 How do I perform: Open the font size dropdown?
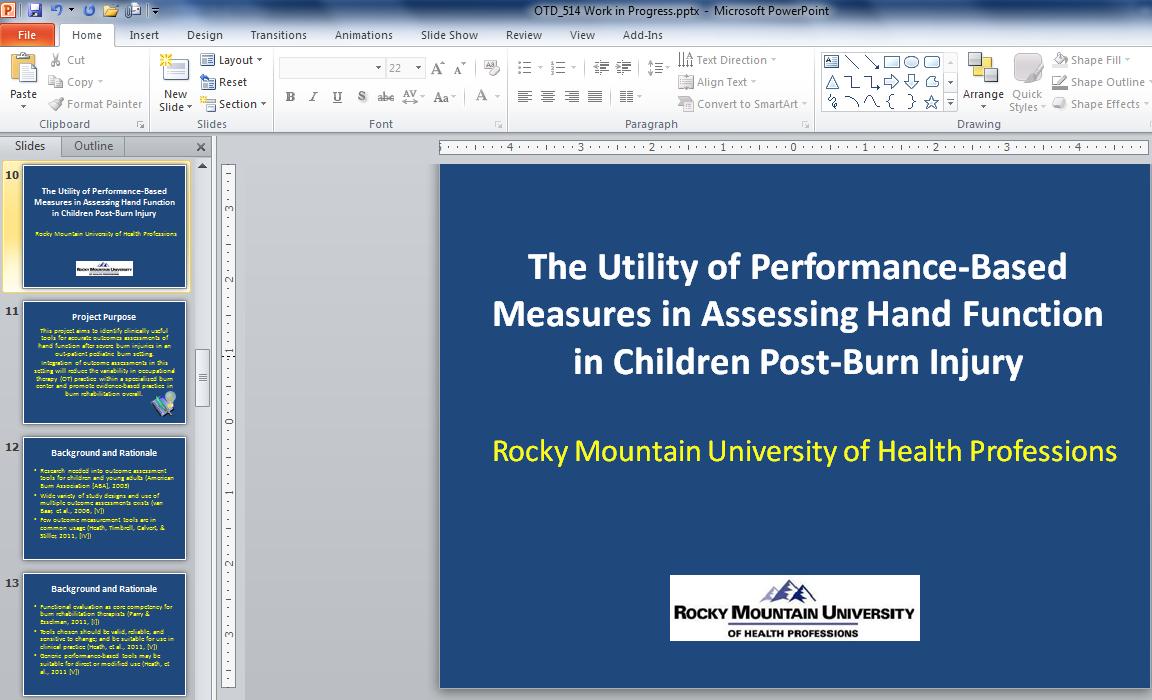418,67
